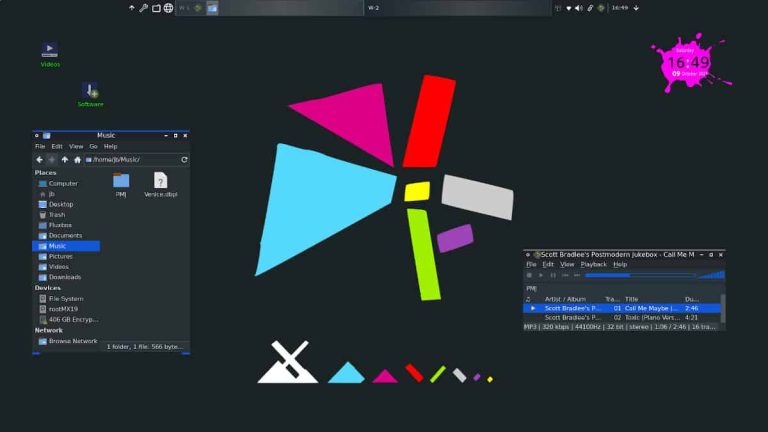Pause playback in the music player
768x432 pixels.
click(552, 275)
